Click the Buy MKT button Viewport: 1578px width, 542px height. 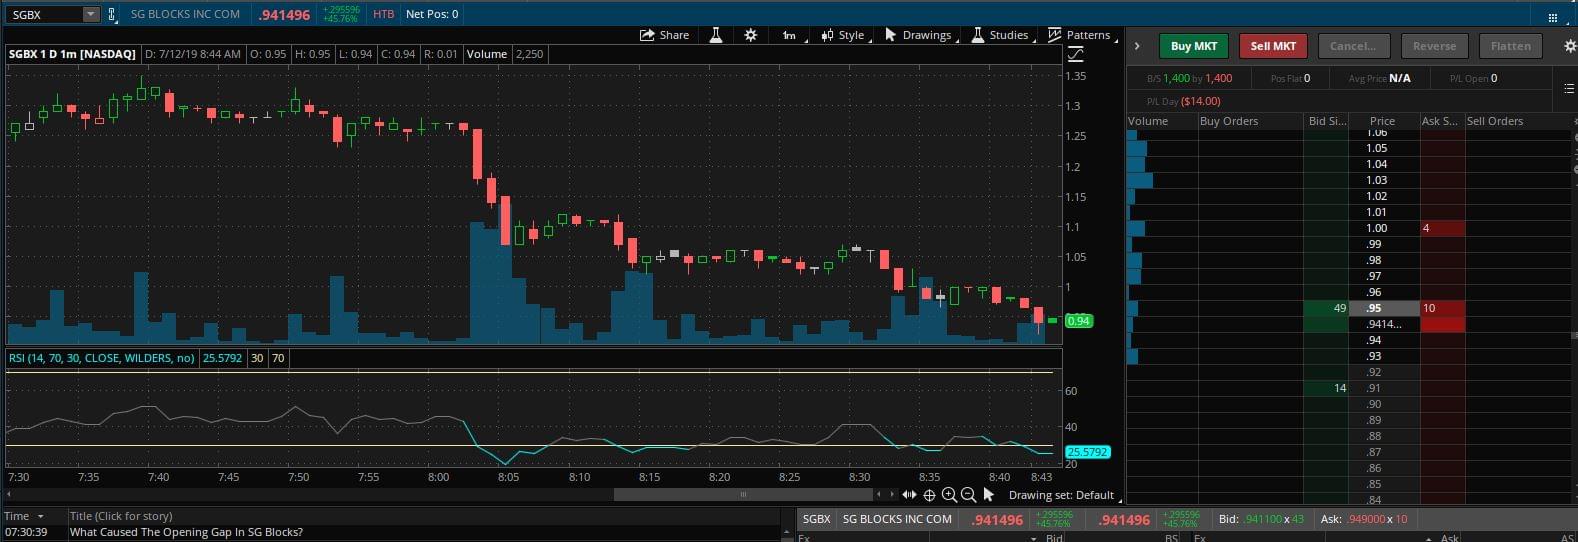click(1194, 46)
